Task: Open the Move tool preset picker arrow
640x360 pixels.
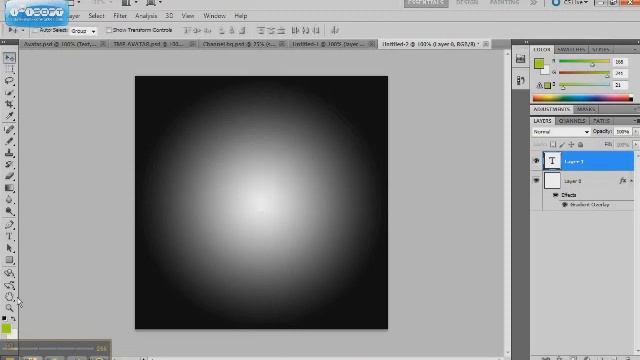Action: point(23,30)
